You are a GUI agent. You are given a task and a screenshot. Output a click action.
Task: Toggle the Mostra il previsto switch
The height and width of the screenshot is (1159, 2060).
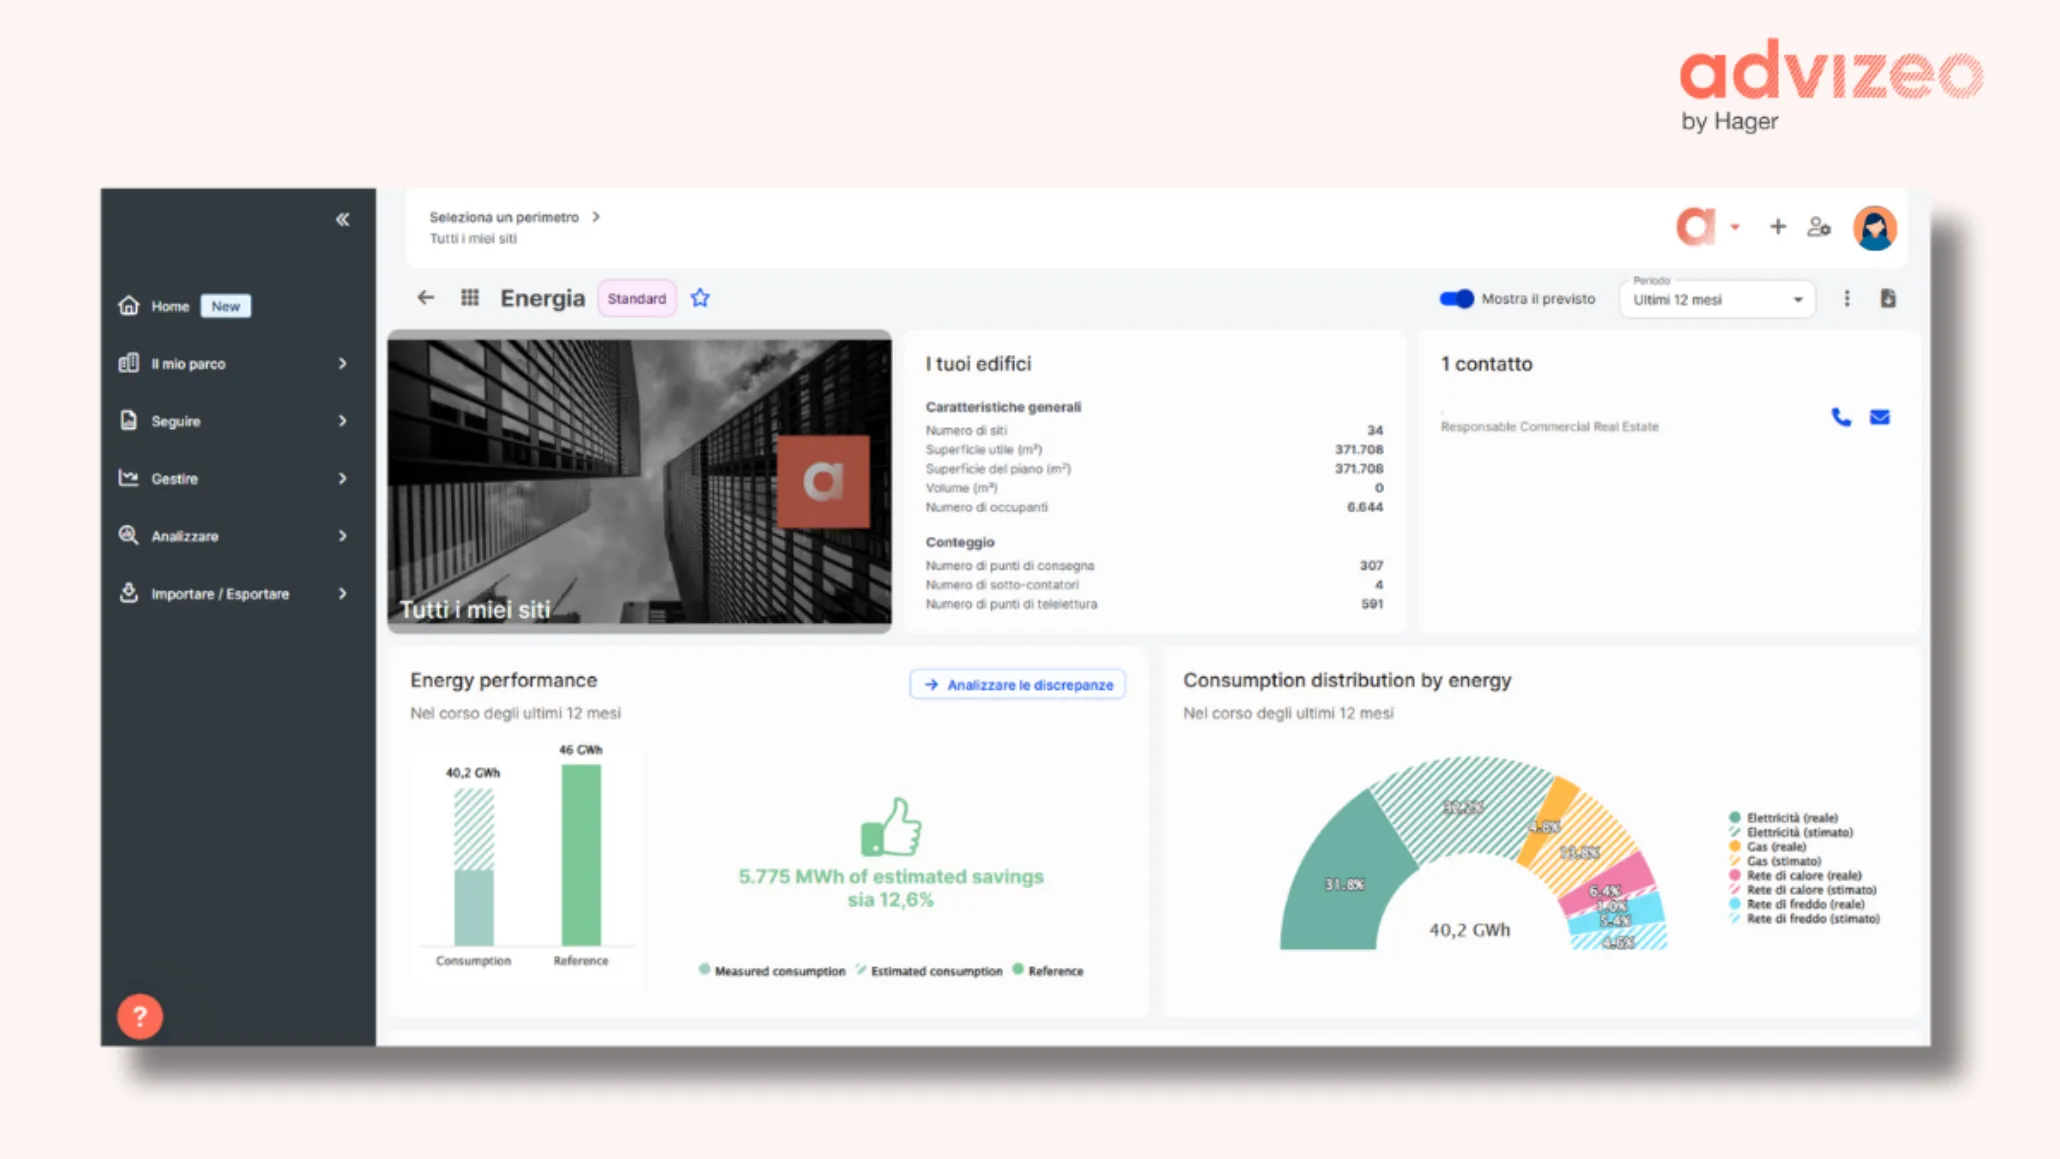pyautogui.click(x=1456, y=298)
